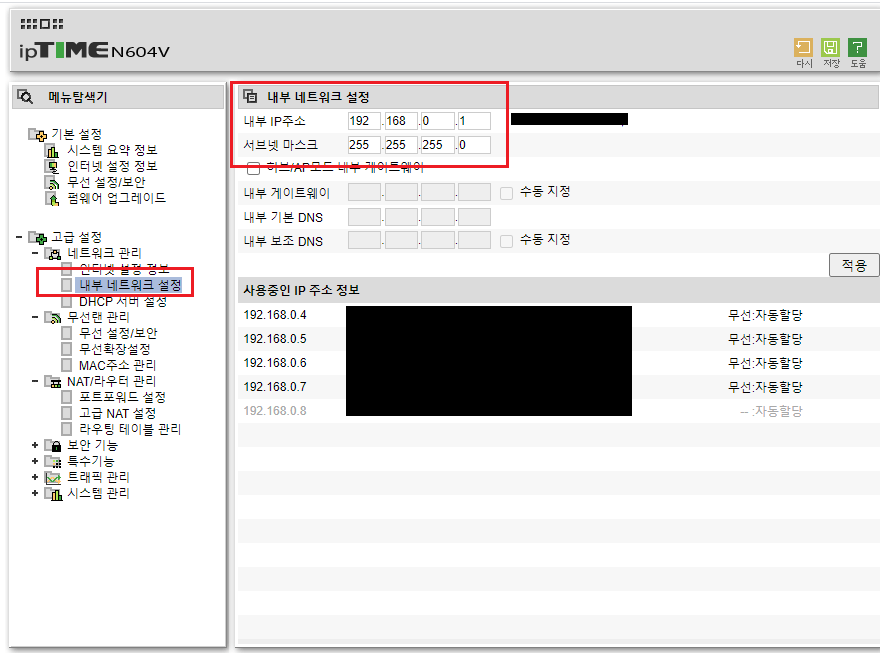Toggle 수동 지정 checkbox for 내부 게이트웨이
The image size is (880, 653).
(506, 193)
